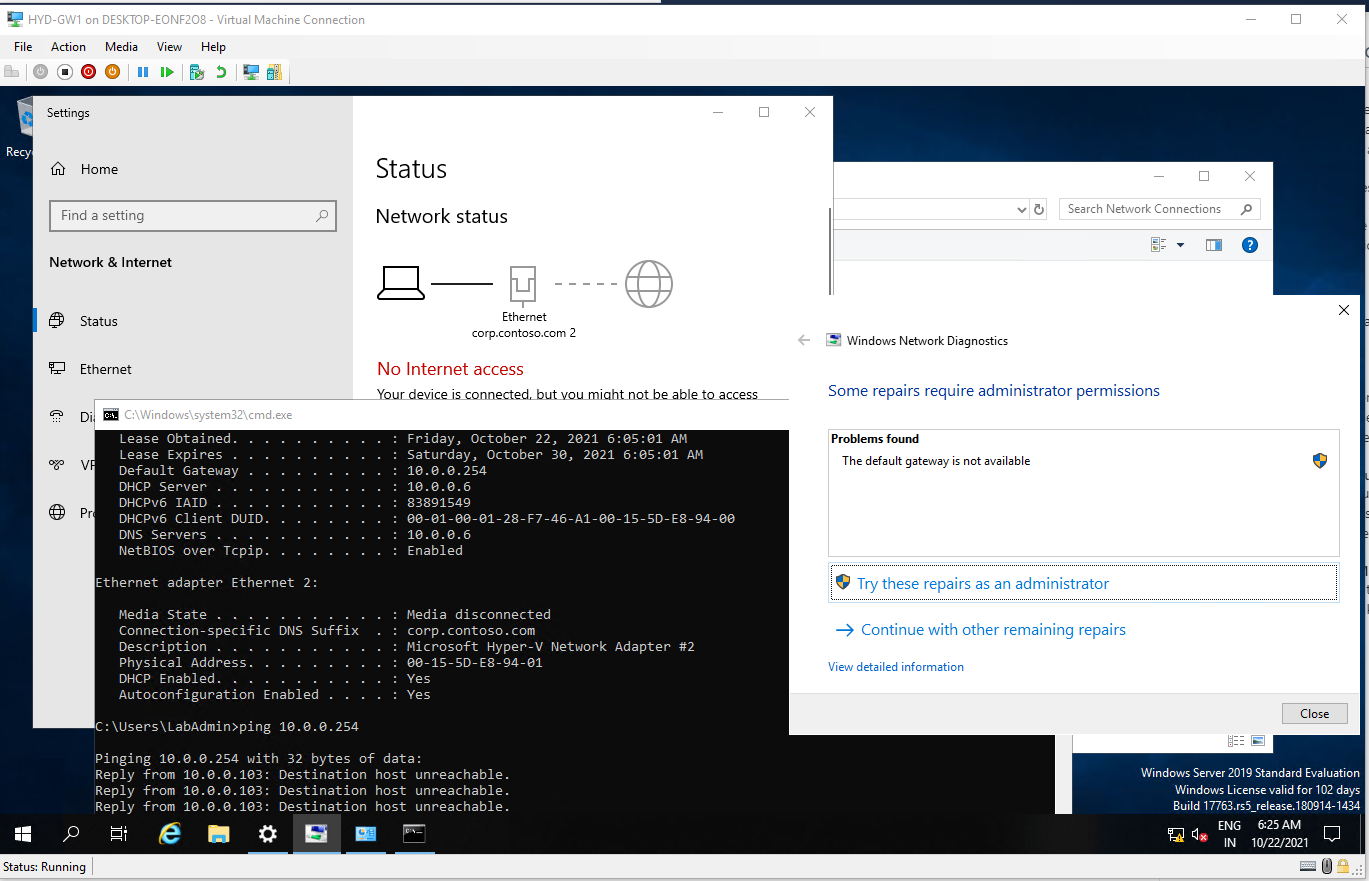Open Task View from taskbar
The height and width of the screenshot is (881, 1369).
(119, 833)
